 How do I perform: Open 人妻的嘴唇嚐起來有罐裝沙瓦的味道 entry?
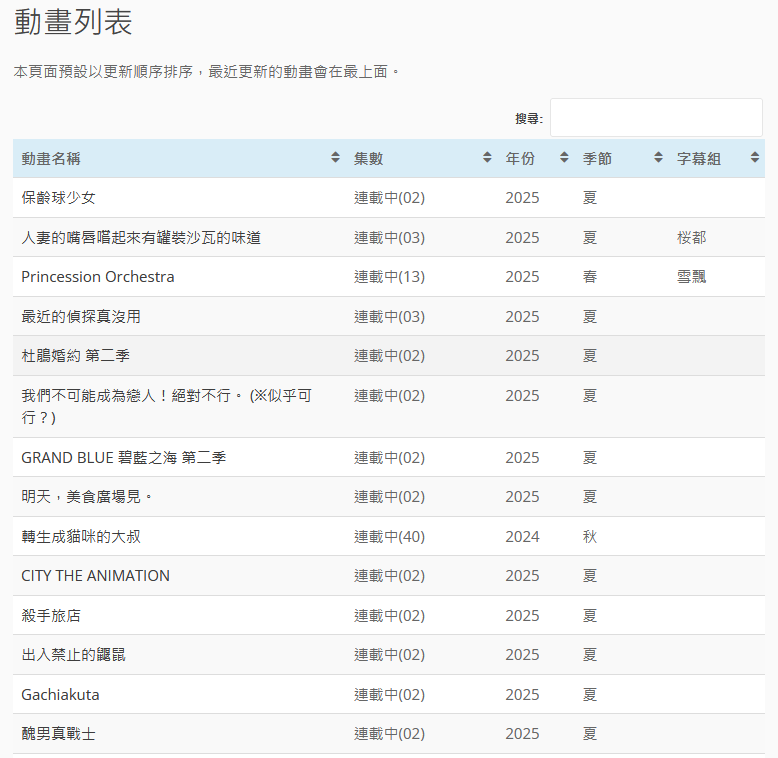coord(141,238)
